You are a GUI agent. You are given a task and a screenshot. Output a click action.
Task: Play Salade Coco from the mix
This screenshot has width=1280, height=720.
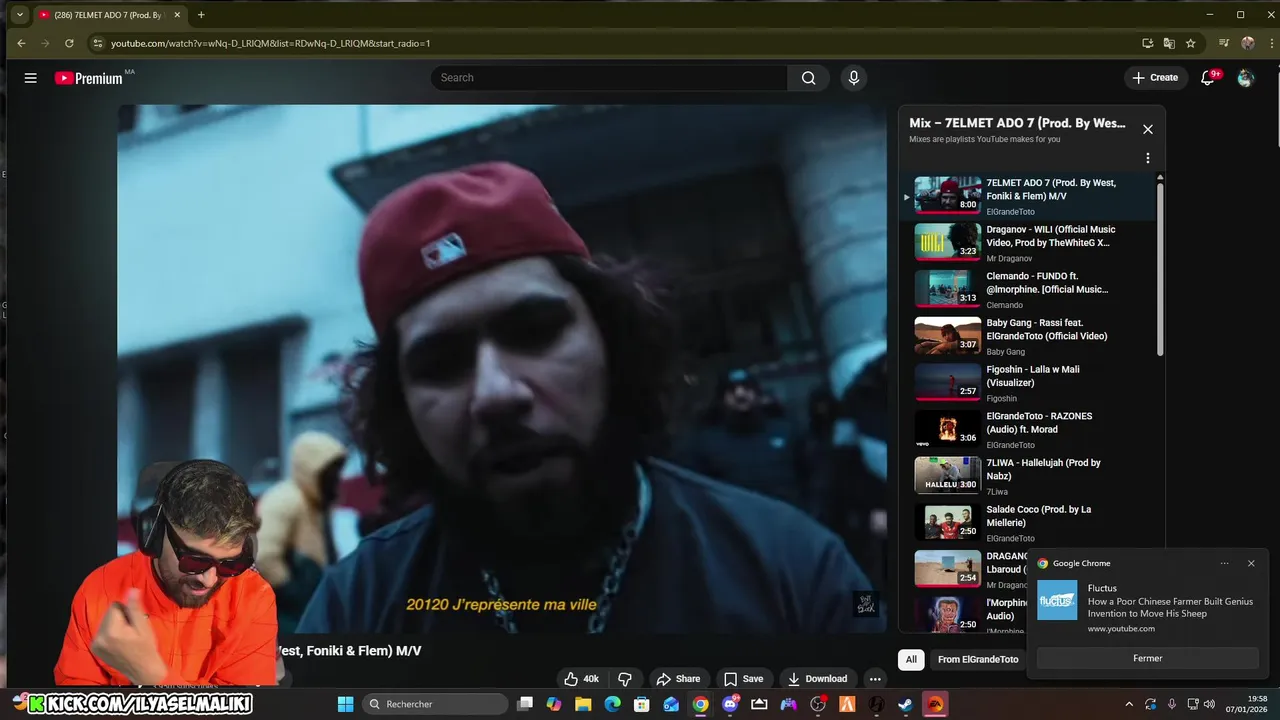click(x=1030, y=523)
